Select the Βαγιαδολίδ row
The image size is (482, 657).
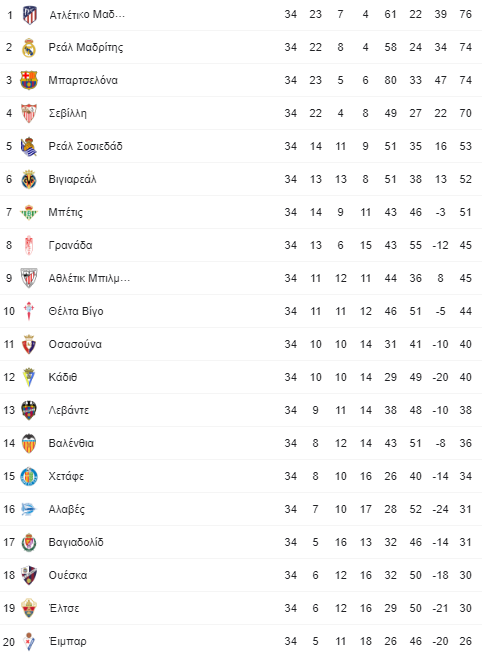tap(241, 542)
